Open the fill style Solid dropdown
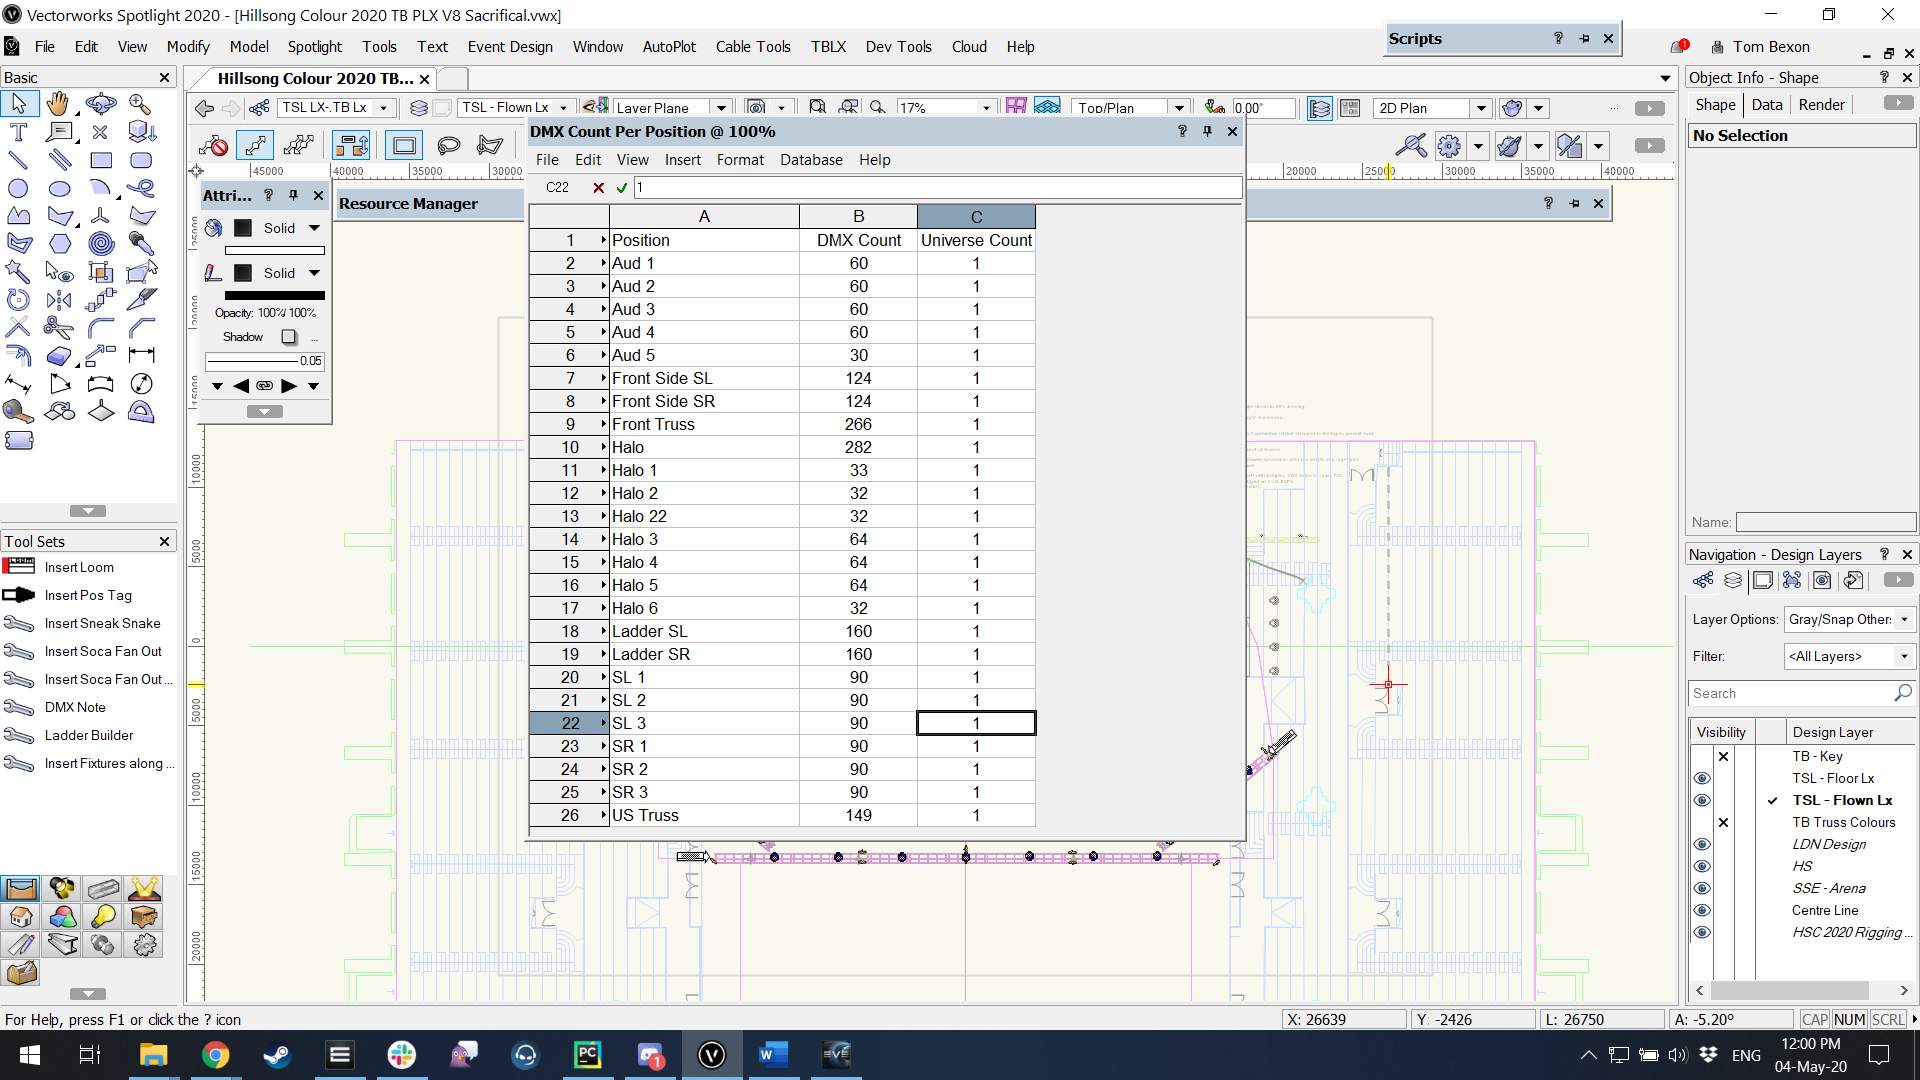Viewport: 1920px width, 1080px height. coord(314,228)
